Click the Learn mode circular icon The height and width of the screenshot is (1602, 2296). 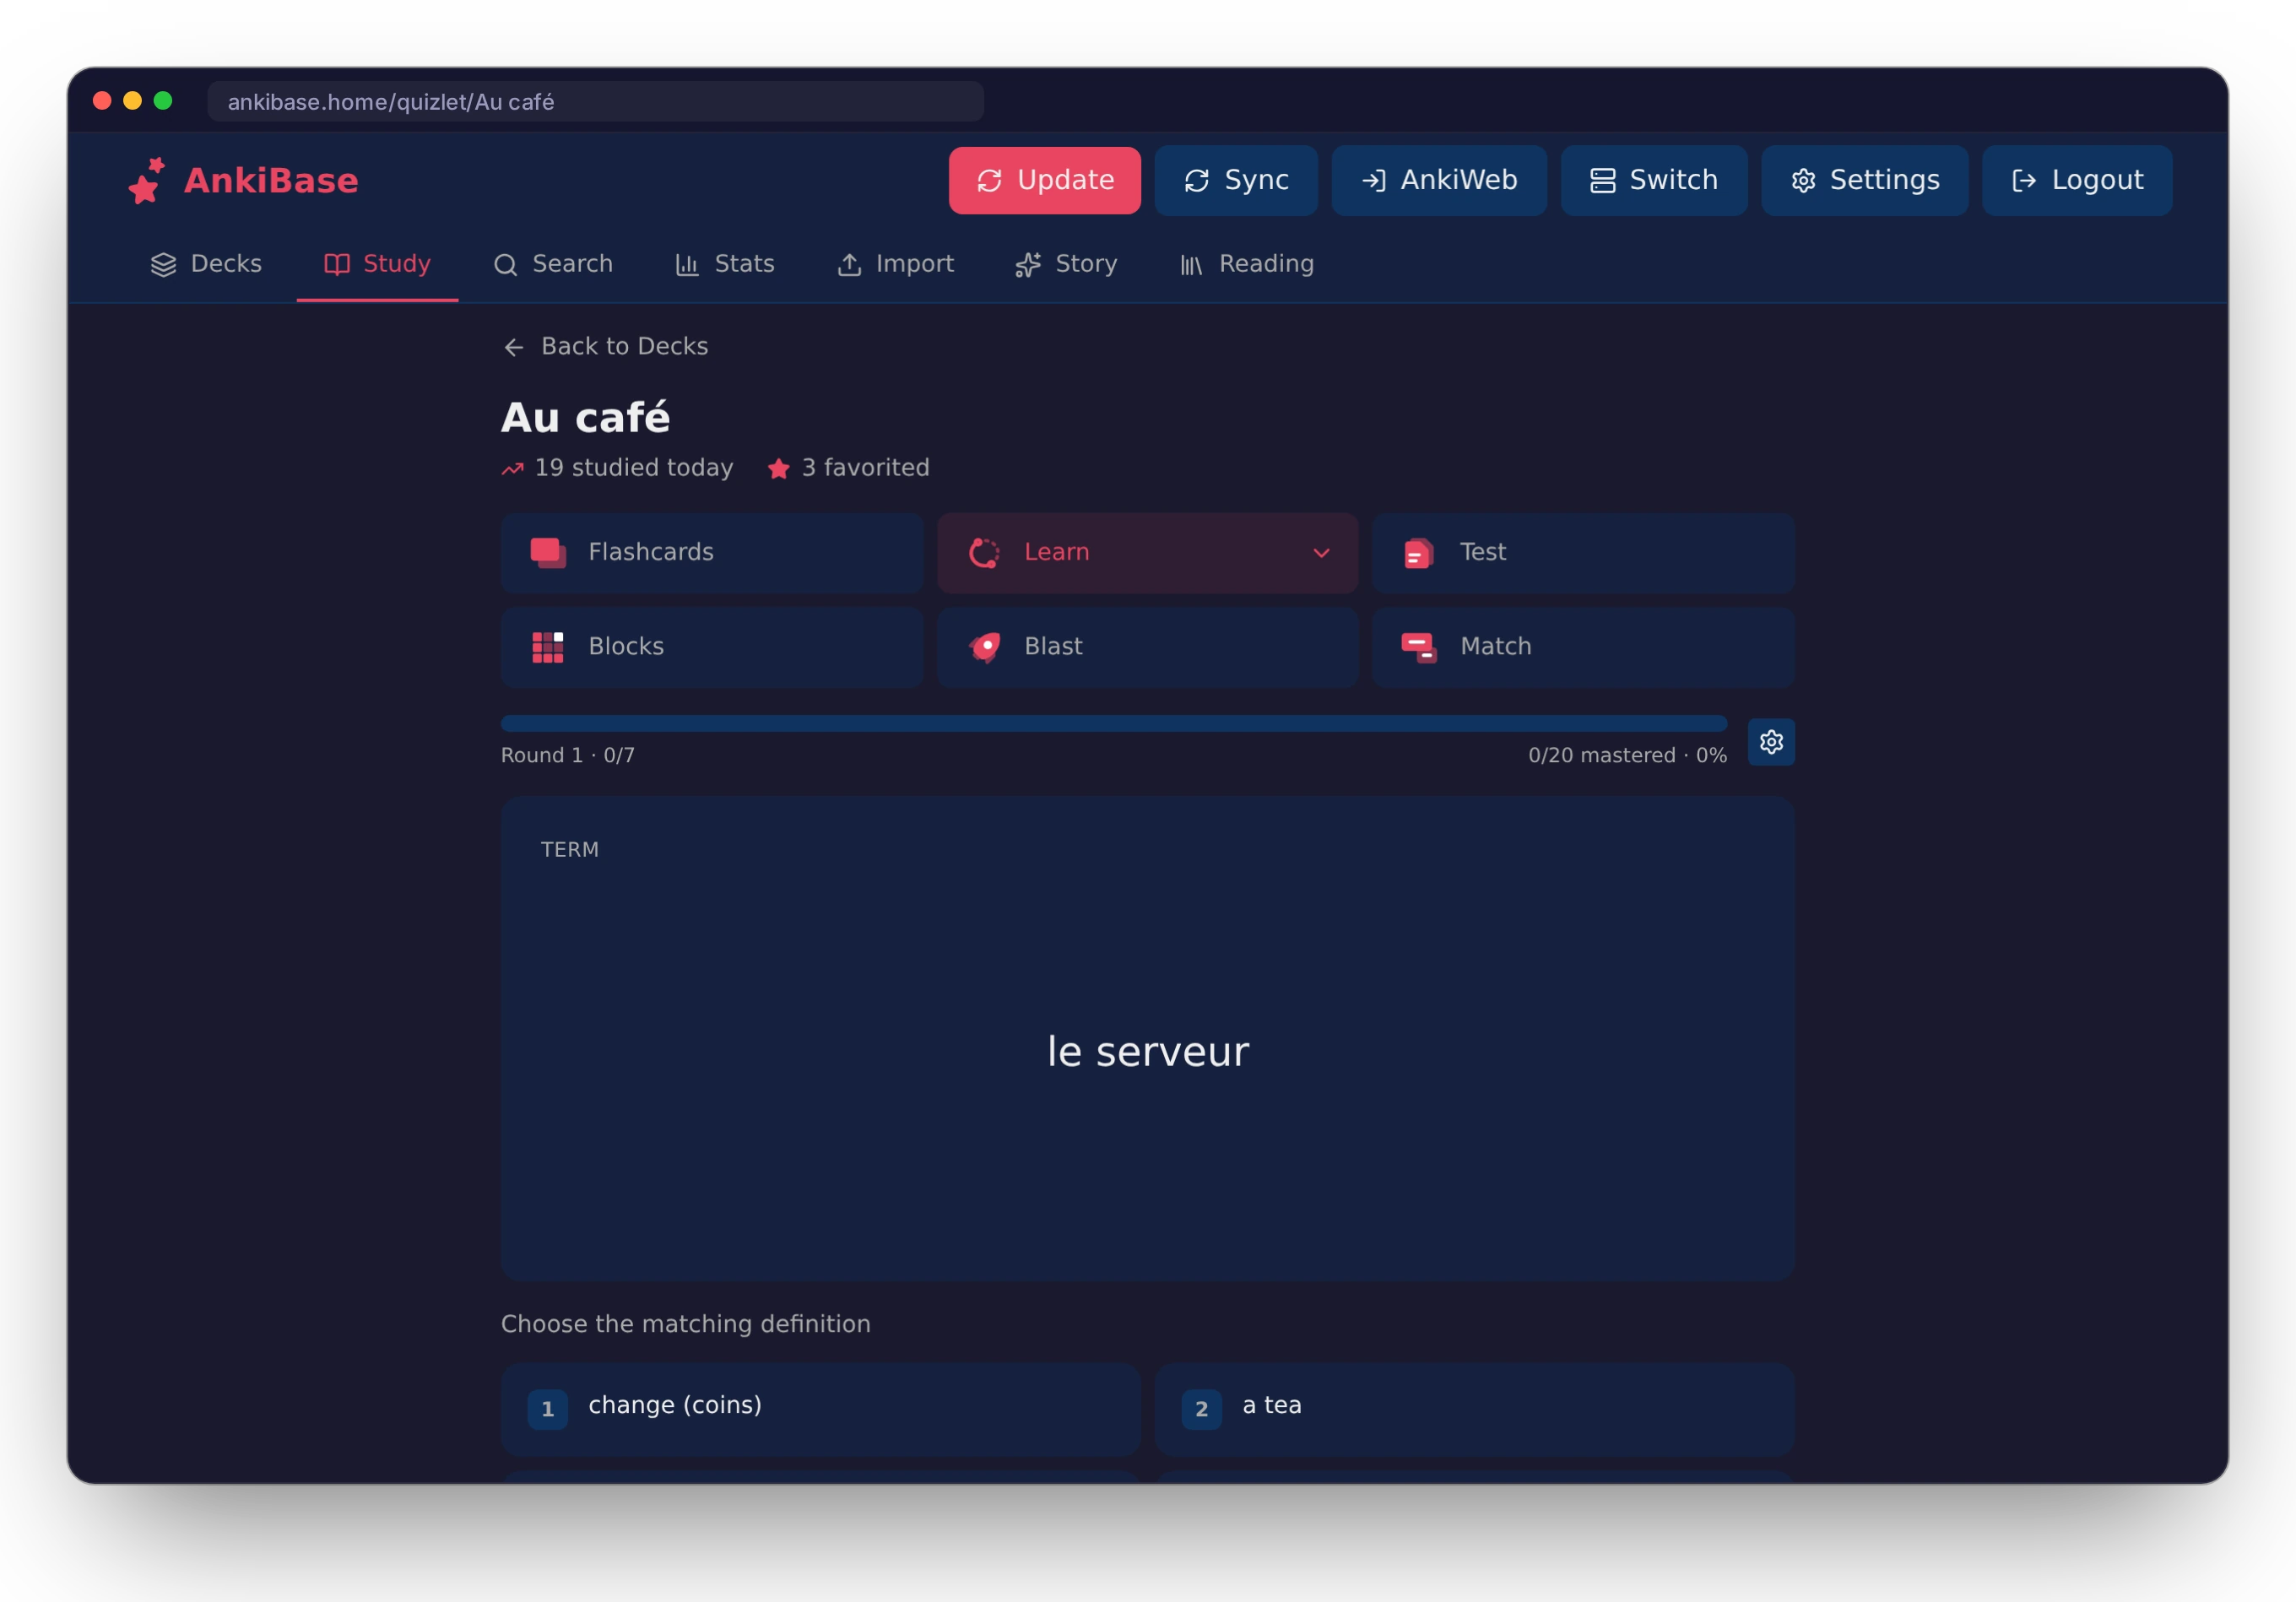[x=985, y=553]
